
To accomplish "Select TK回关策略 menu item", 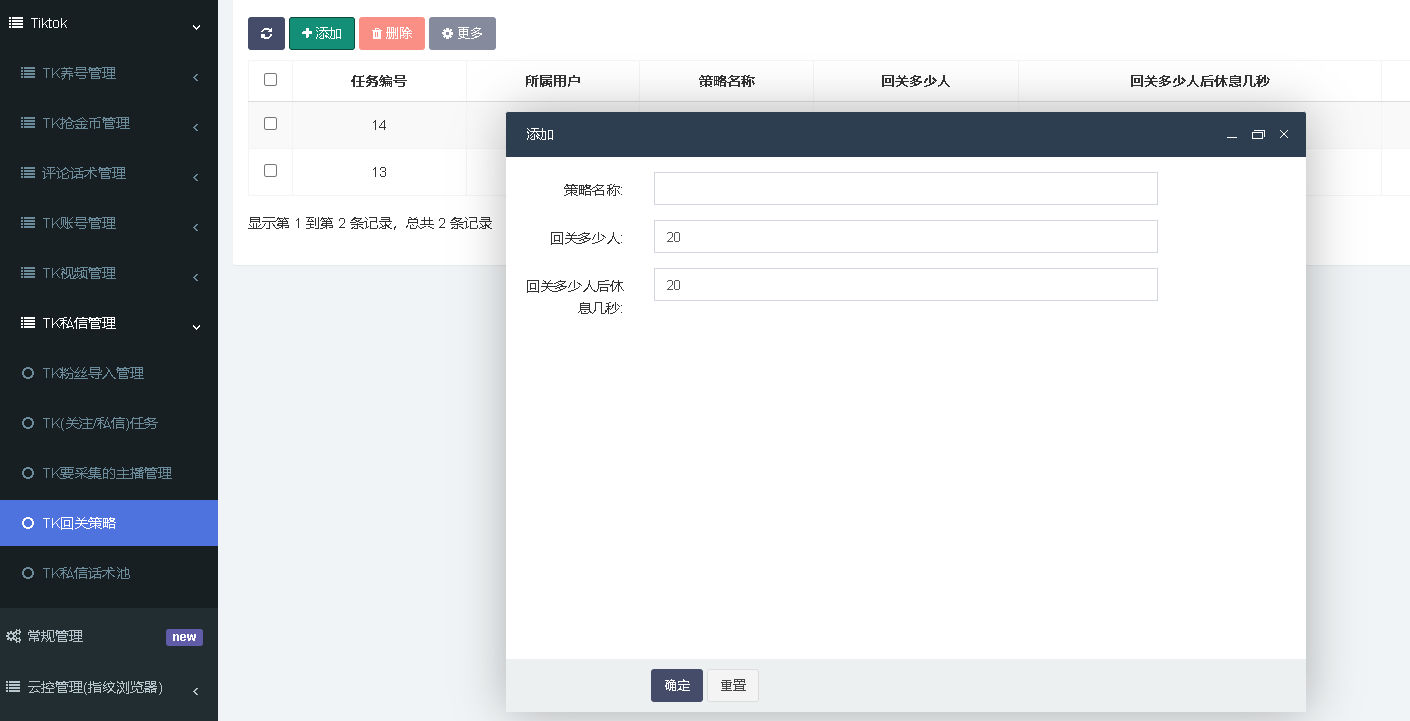I will [x=109, y=523].
